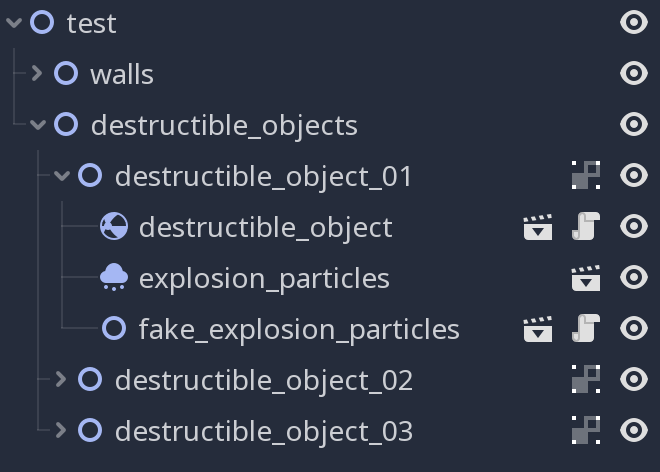Expand the destructible_object_02 node

coord(61,379)
